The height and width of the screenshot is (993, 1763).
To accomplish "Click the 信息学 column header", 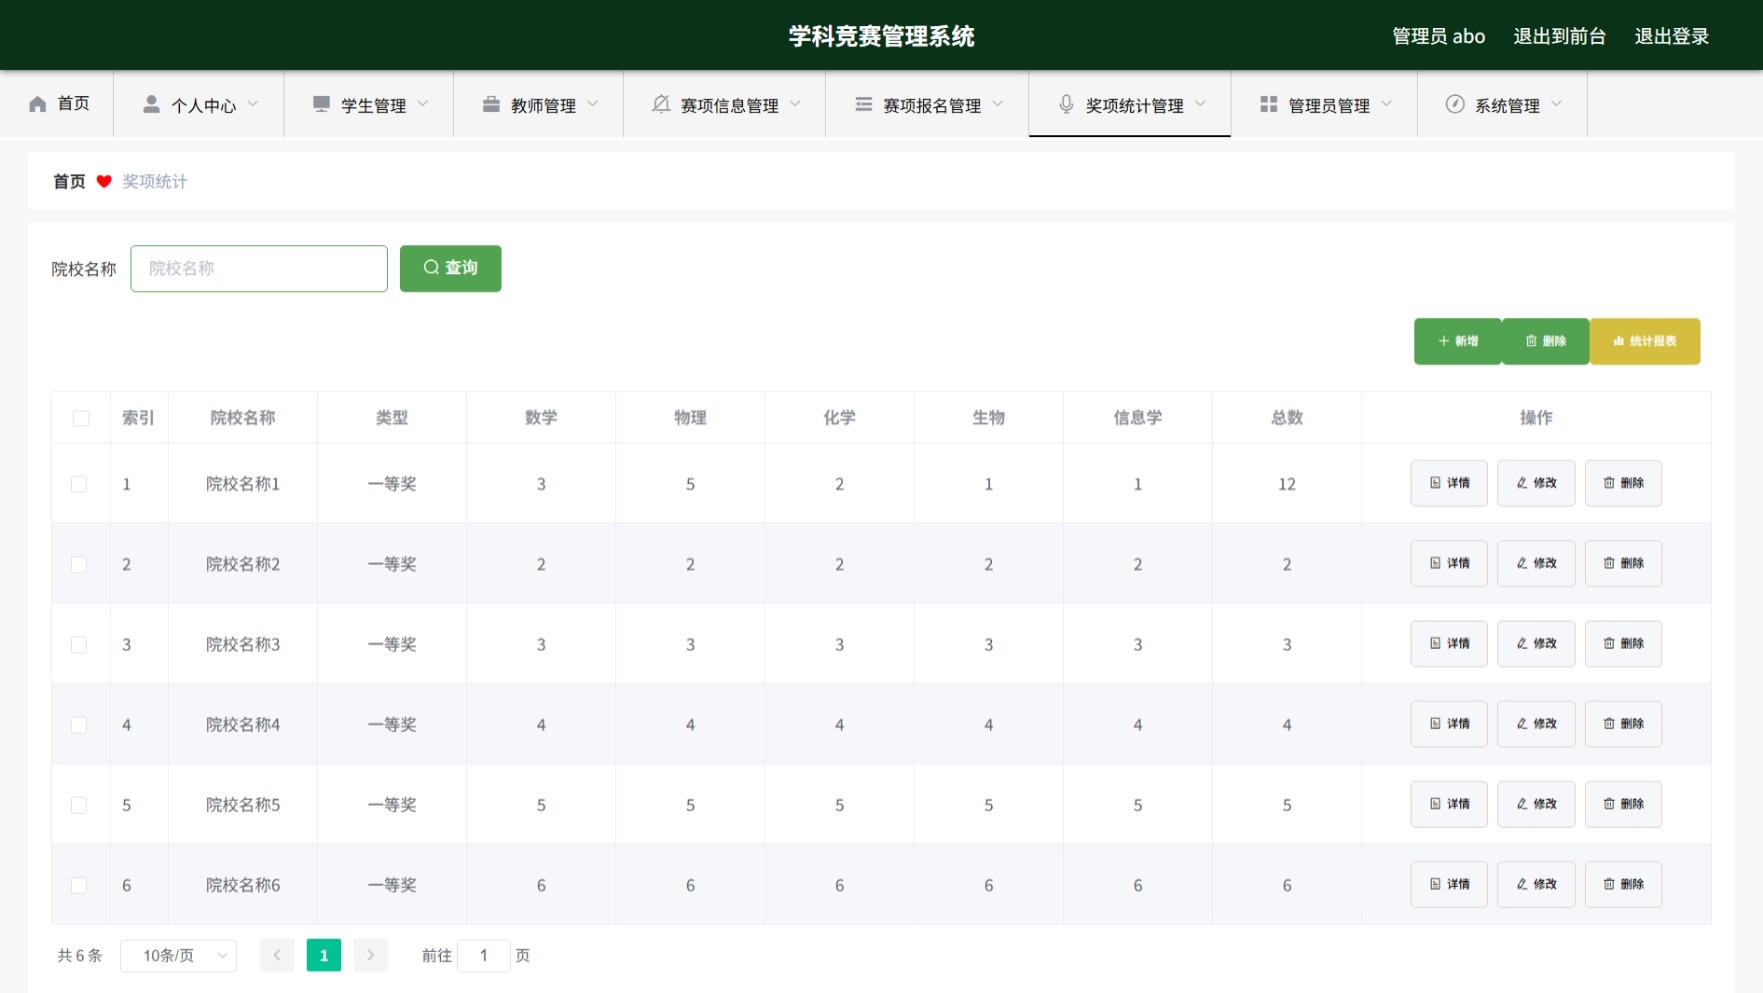I will coord(1138,417).
